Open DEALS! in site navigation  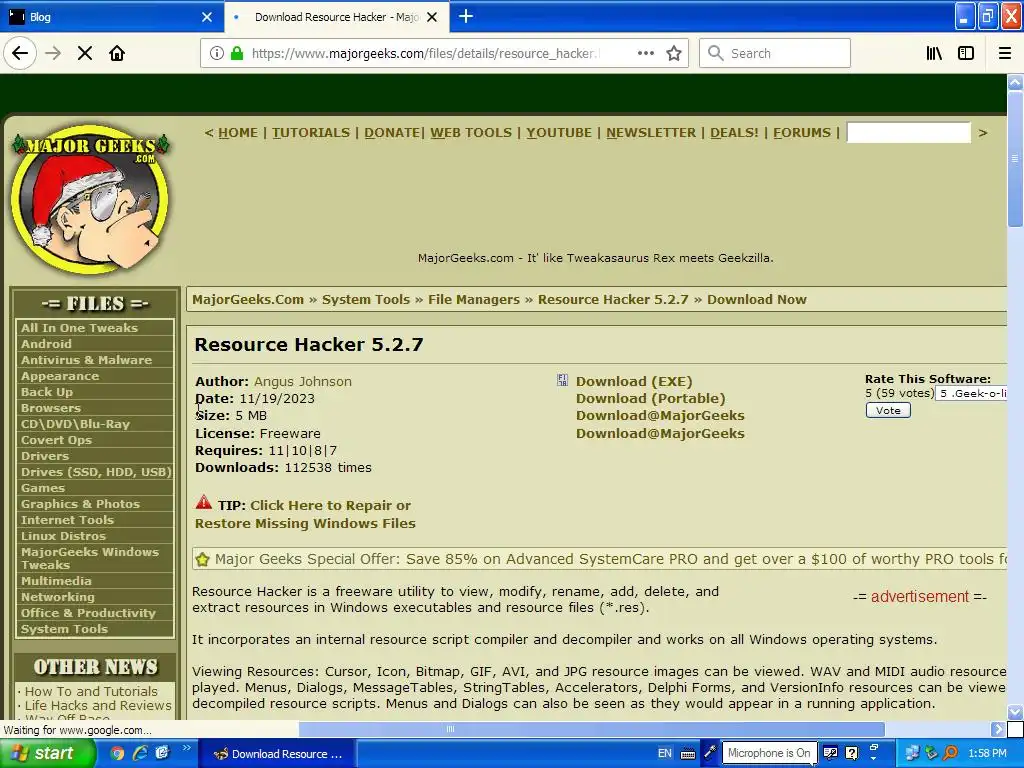[x=734, y=133]
